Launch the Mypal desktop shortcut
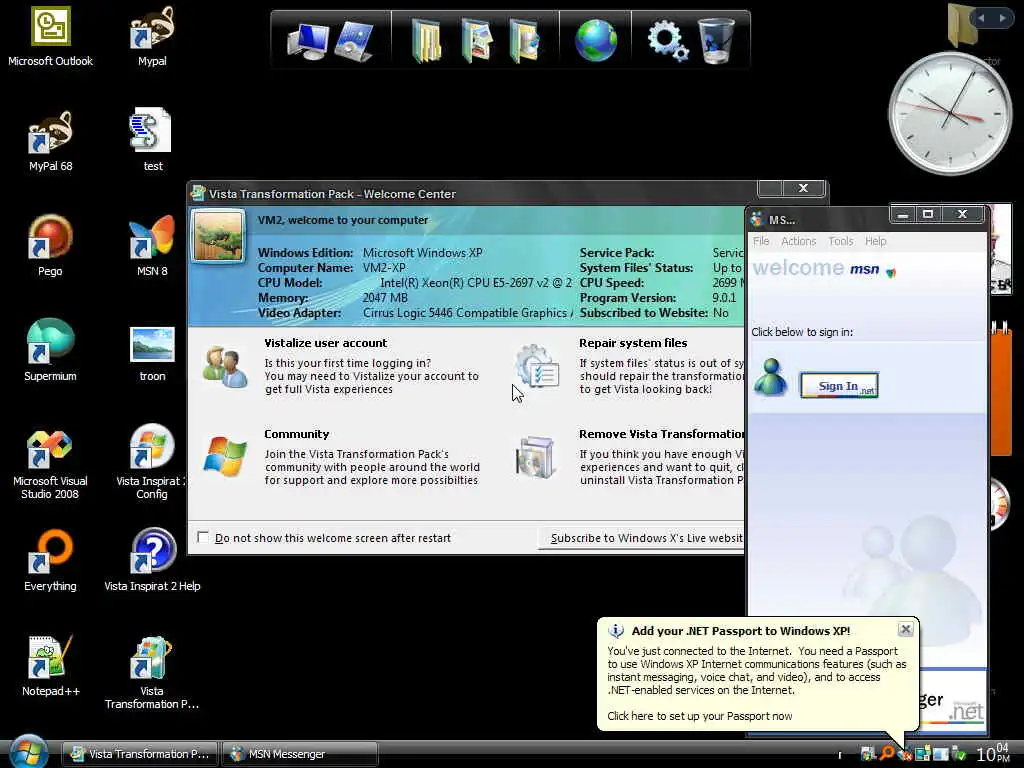1024x768 pixels. click(152, 37)
